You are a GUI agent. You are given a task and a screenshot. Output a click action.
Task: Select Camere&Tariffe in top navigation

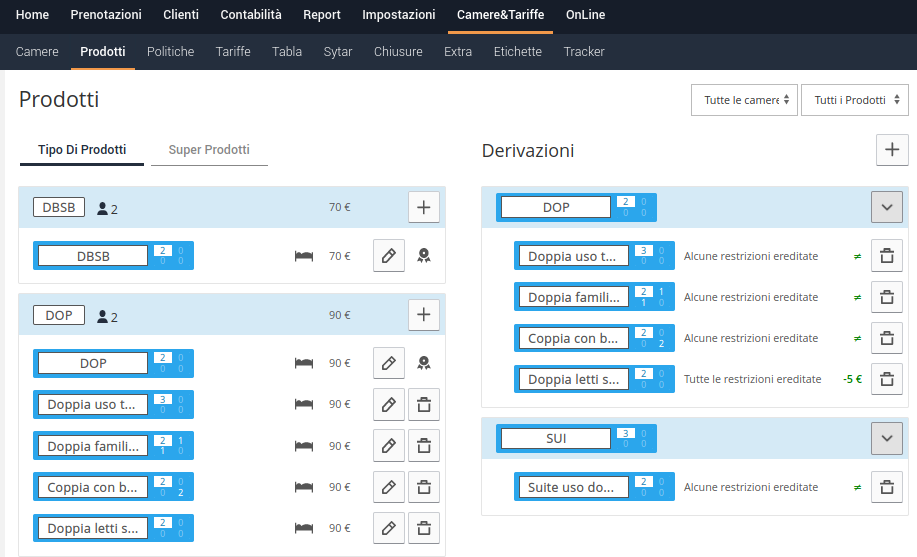click(x=501, y=15)
